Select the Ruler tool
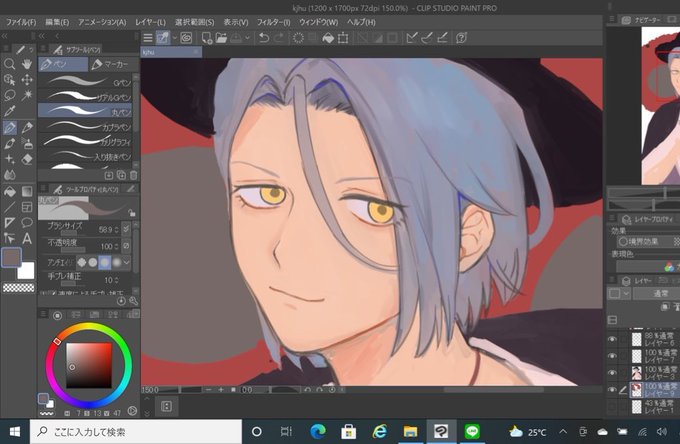Screen dimensions: 680x444 10,223
